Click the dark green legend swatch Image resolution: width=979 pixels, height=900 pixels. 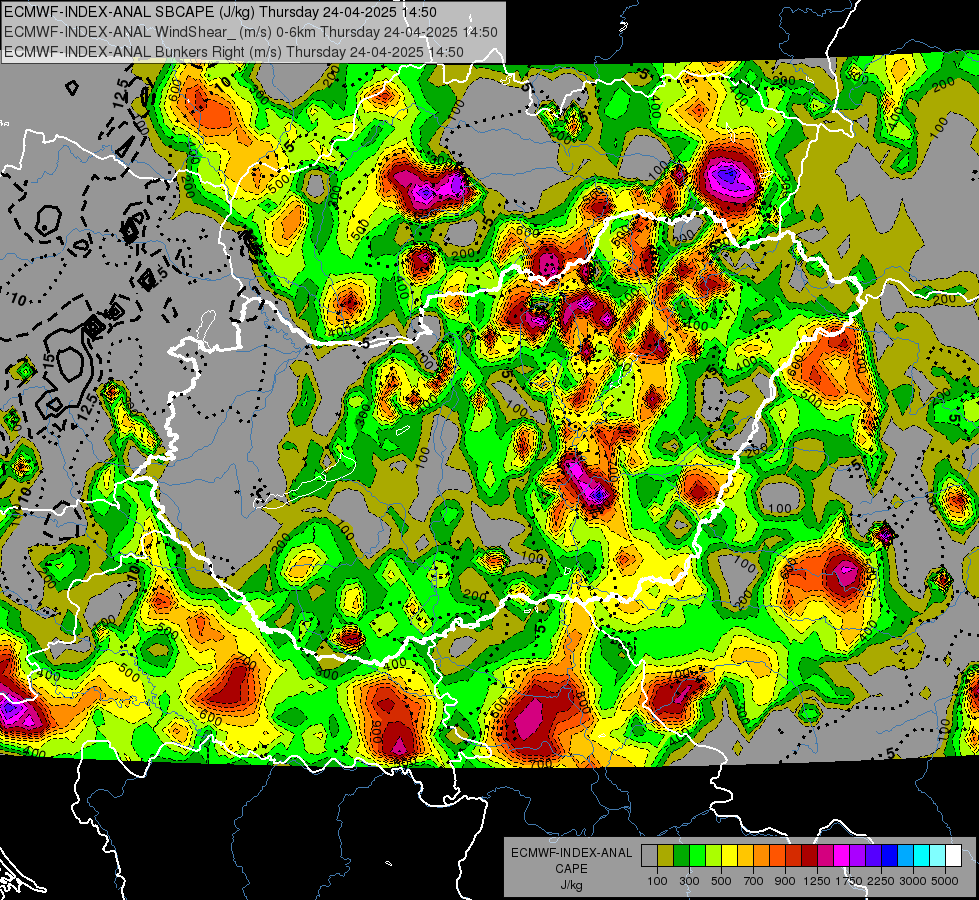coord(681,855)
